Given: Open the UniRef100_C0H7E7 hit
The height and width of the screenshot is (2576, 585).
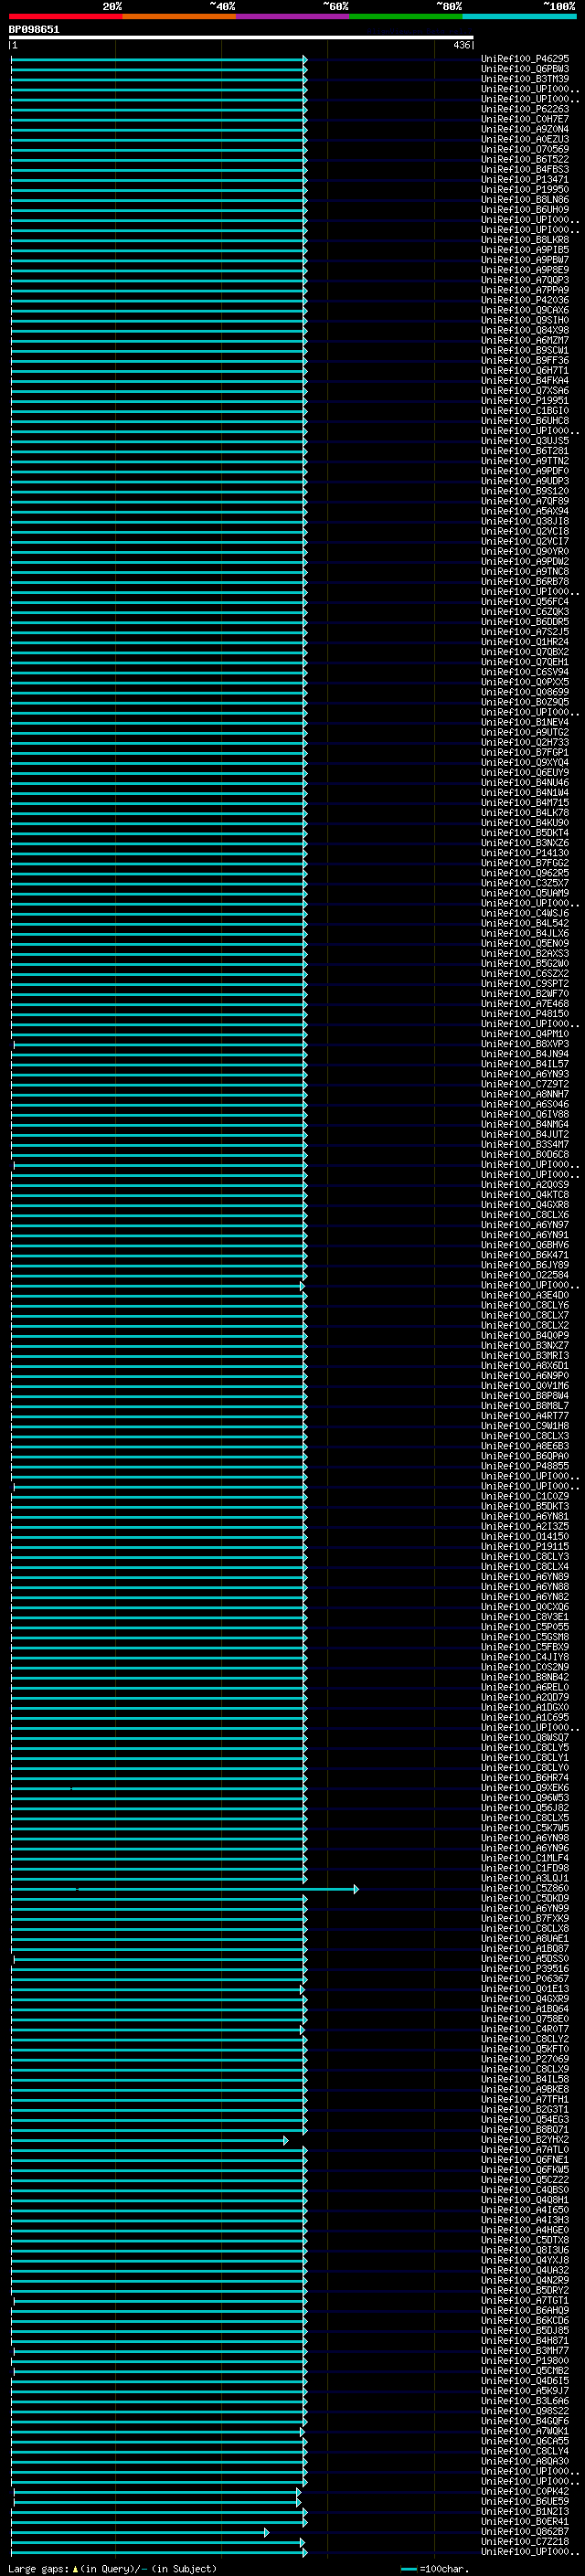Looking at the screenshot, I should 525,119.
